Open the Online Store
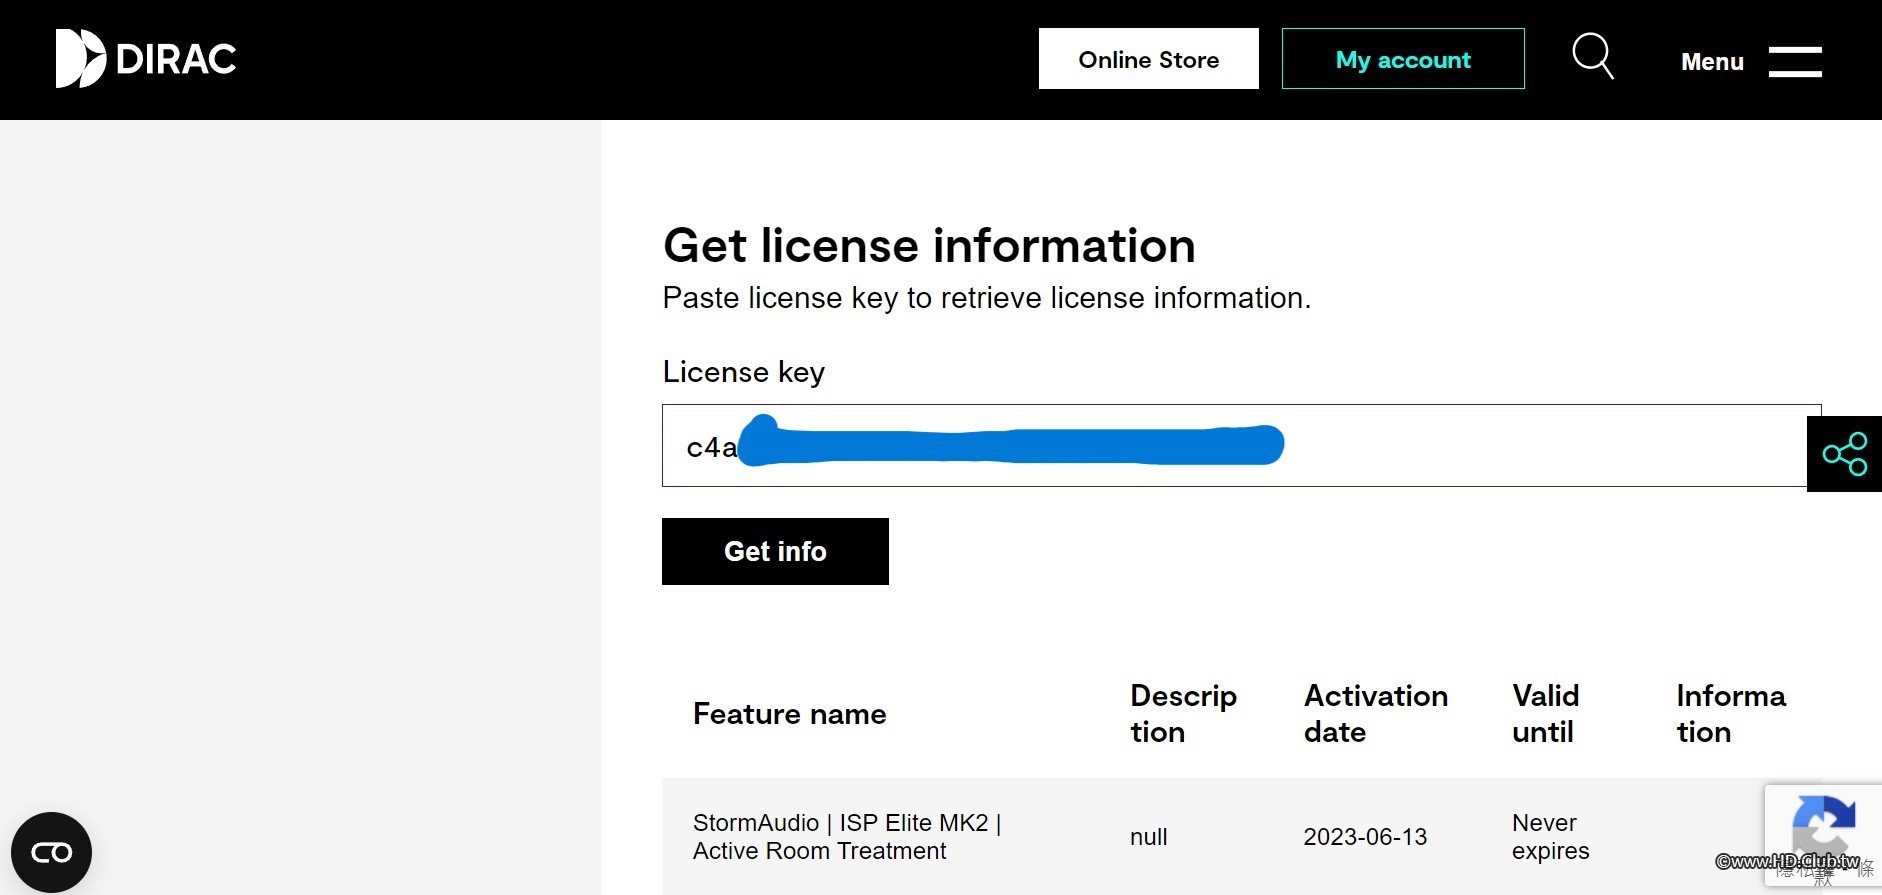The height and width of the screenshot is (895, 1882). point(1148,59)
